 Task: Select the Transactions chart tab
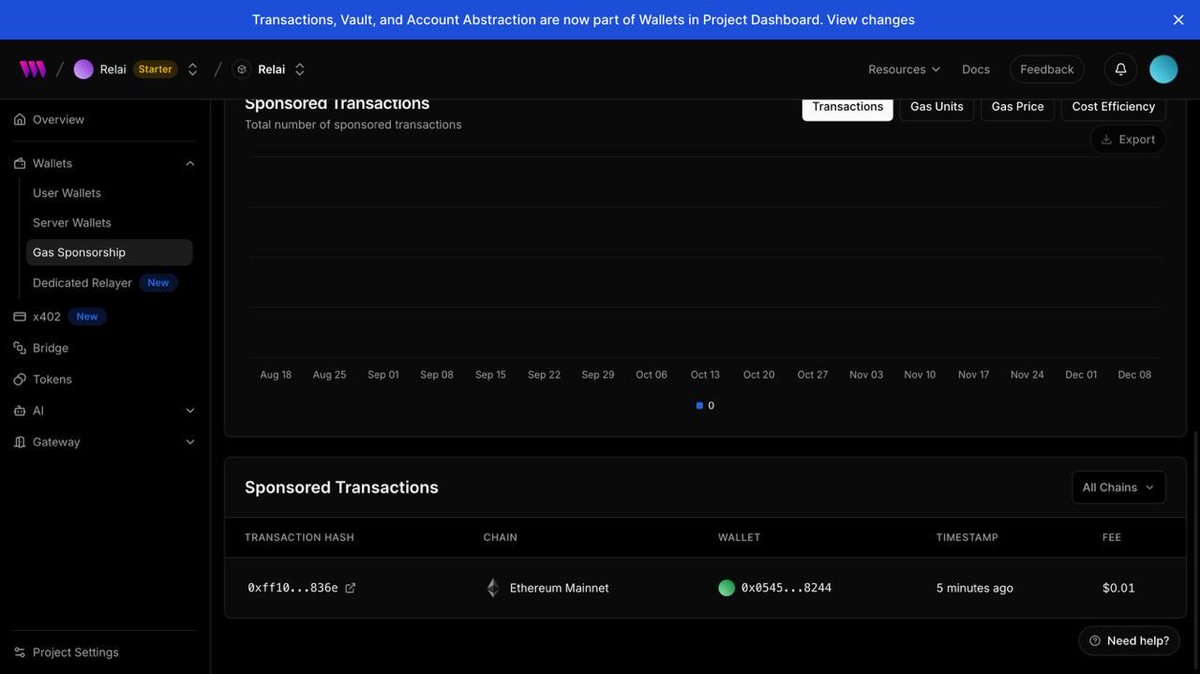(x=848, y=106)
